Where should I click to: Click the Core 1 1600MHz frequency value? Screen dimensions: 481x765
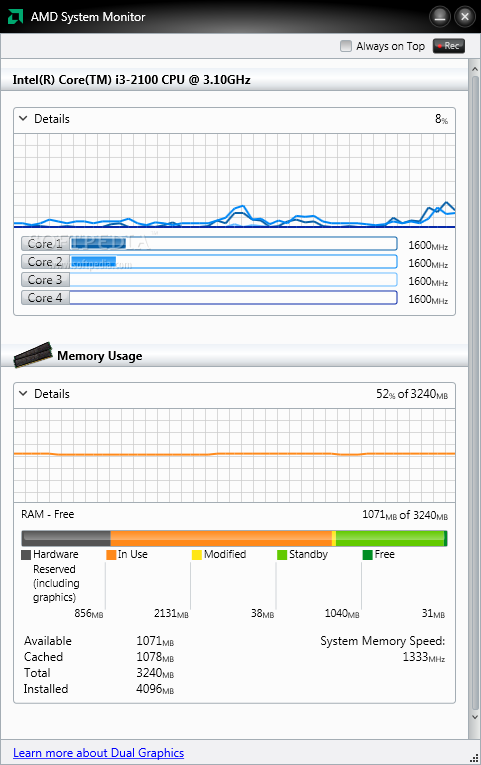(x=428, y=245)
